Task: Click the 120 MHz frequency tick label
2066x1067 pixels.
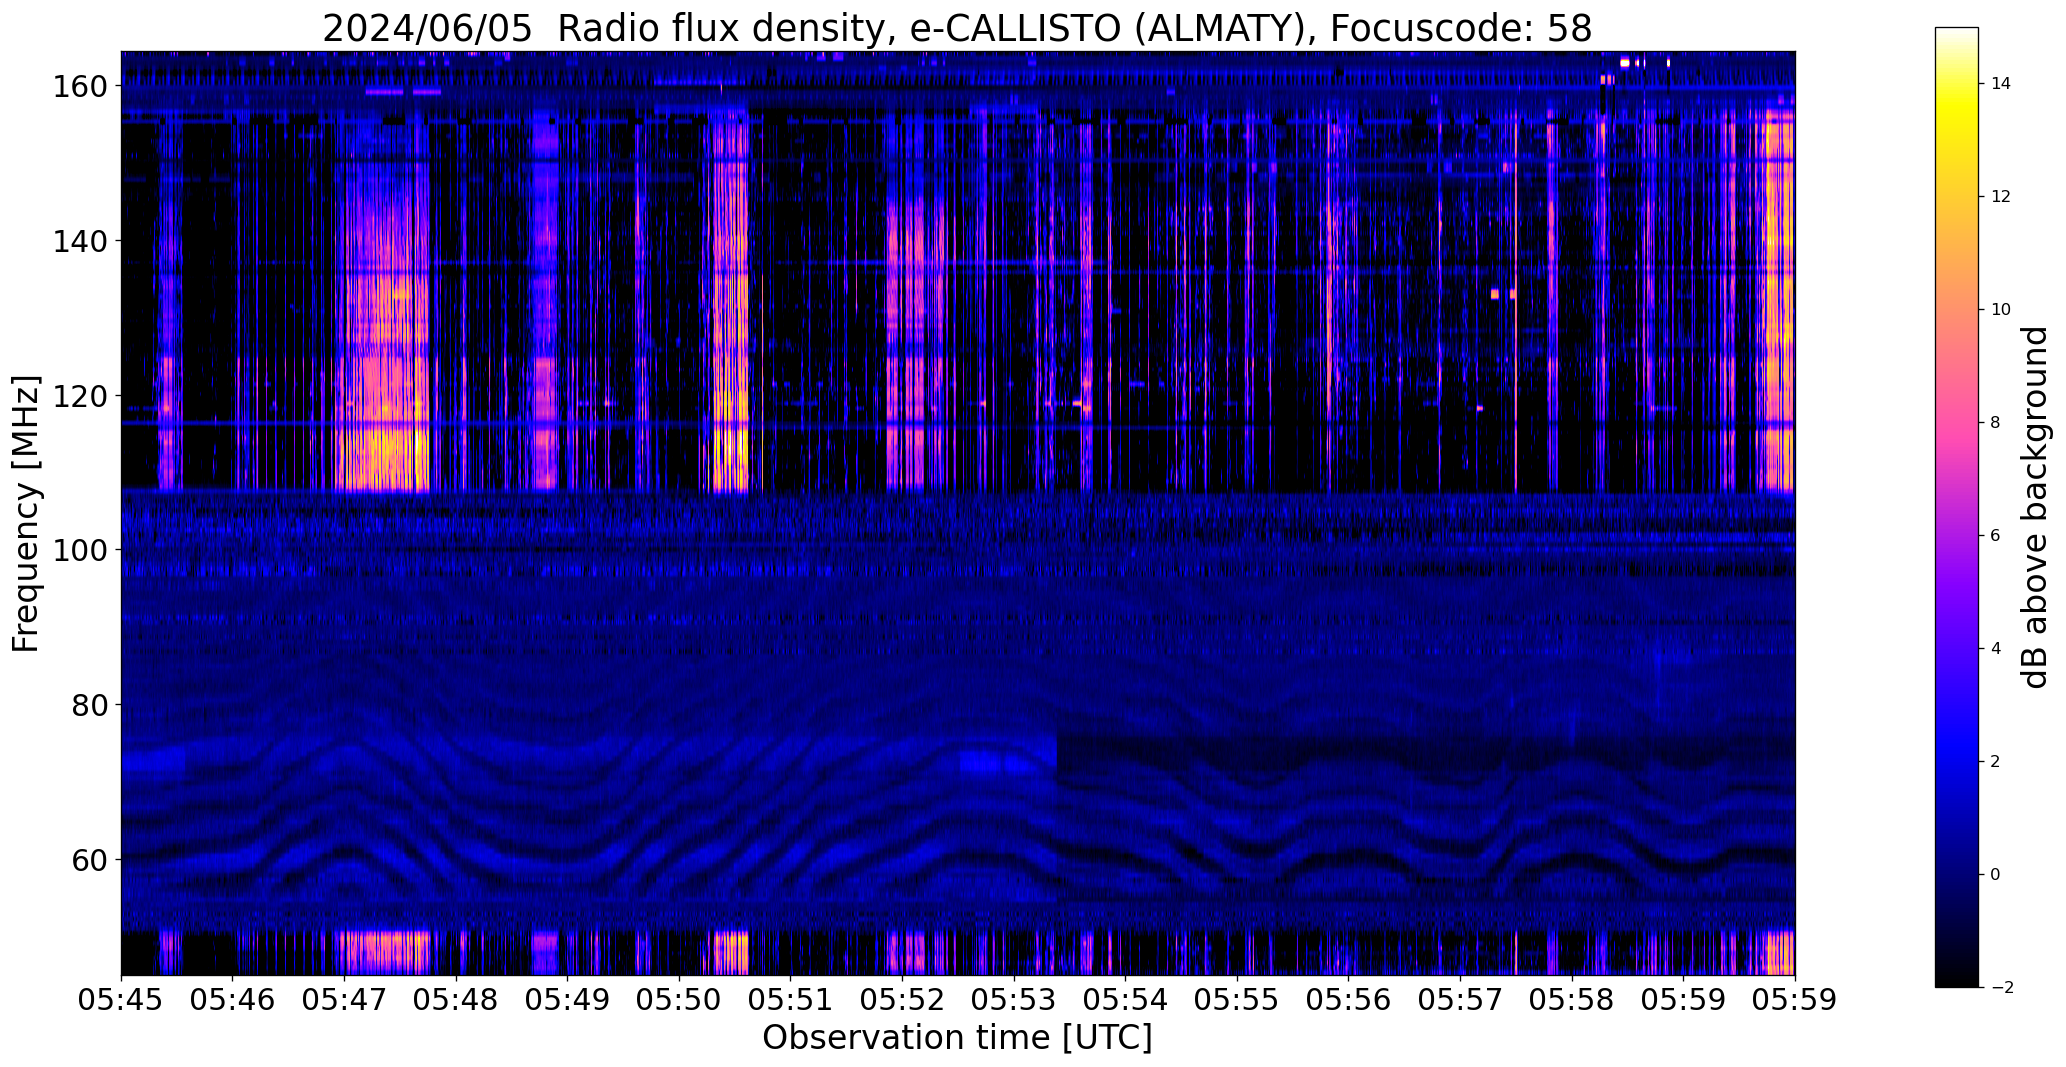Action: click(x=80, y=396)
